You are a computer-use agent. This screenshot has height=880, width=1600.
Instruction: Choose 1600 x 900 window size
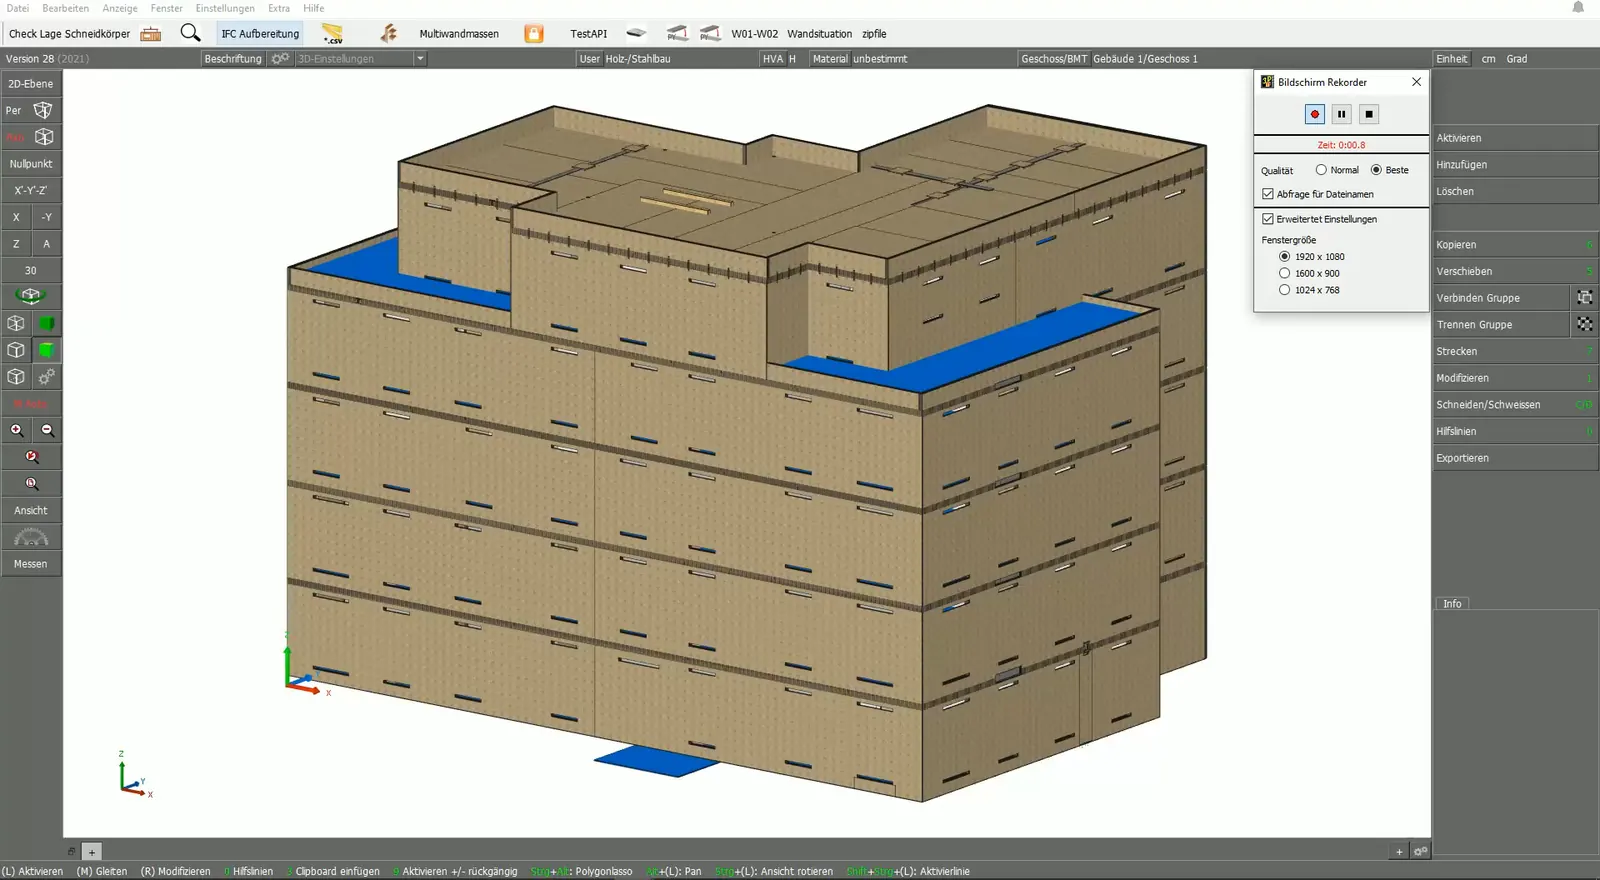tap(1285, 273)
